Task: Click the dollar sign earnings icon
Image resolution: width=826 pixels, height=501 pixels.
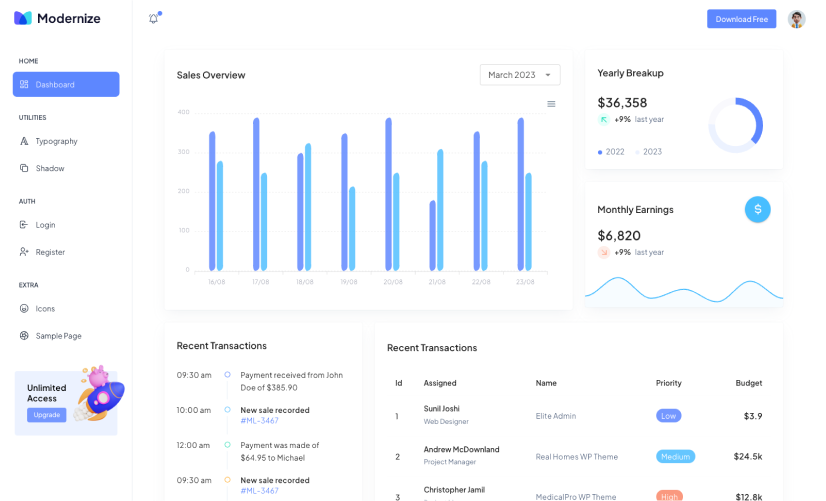Action: click(757, 209)
